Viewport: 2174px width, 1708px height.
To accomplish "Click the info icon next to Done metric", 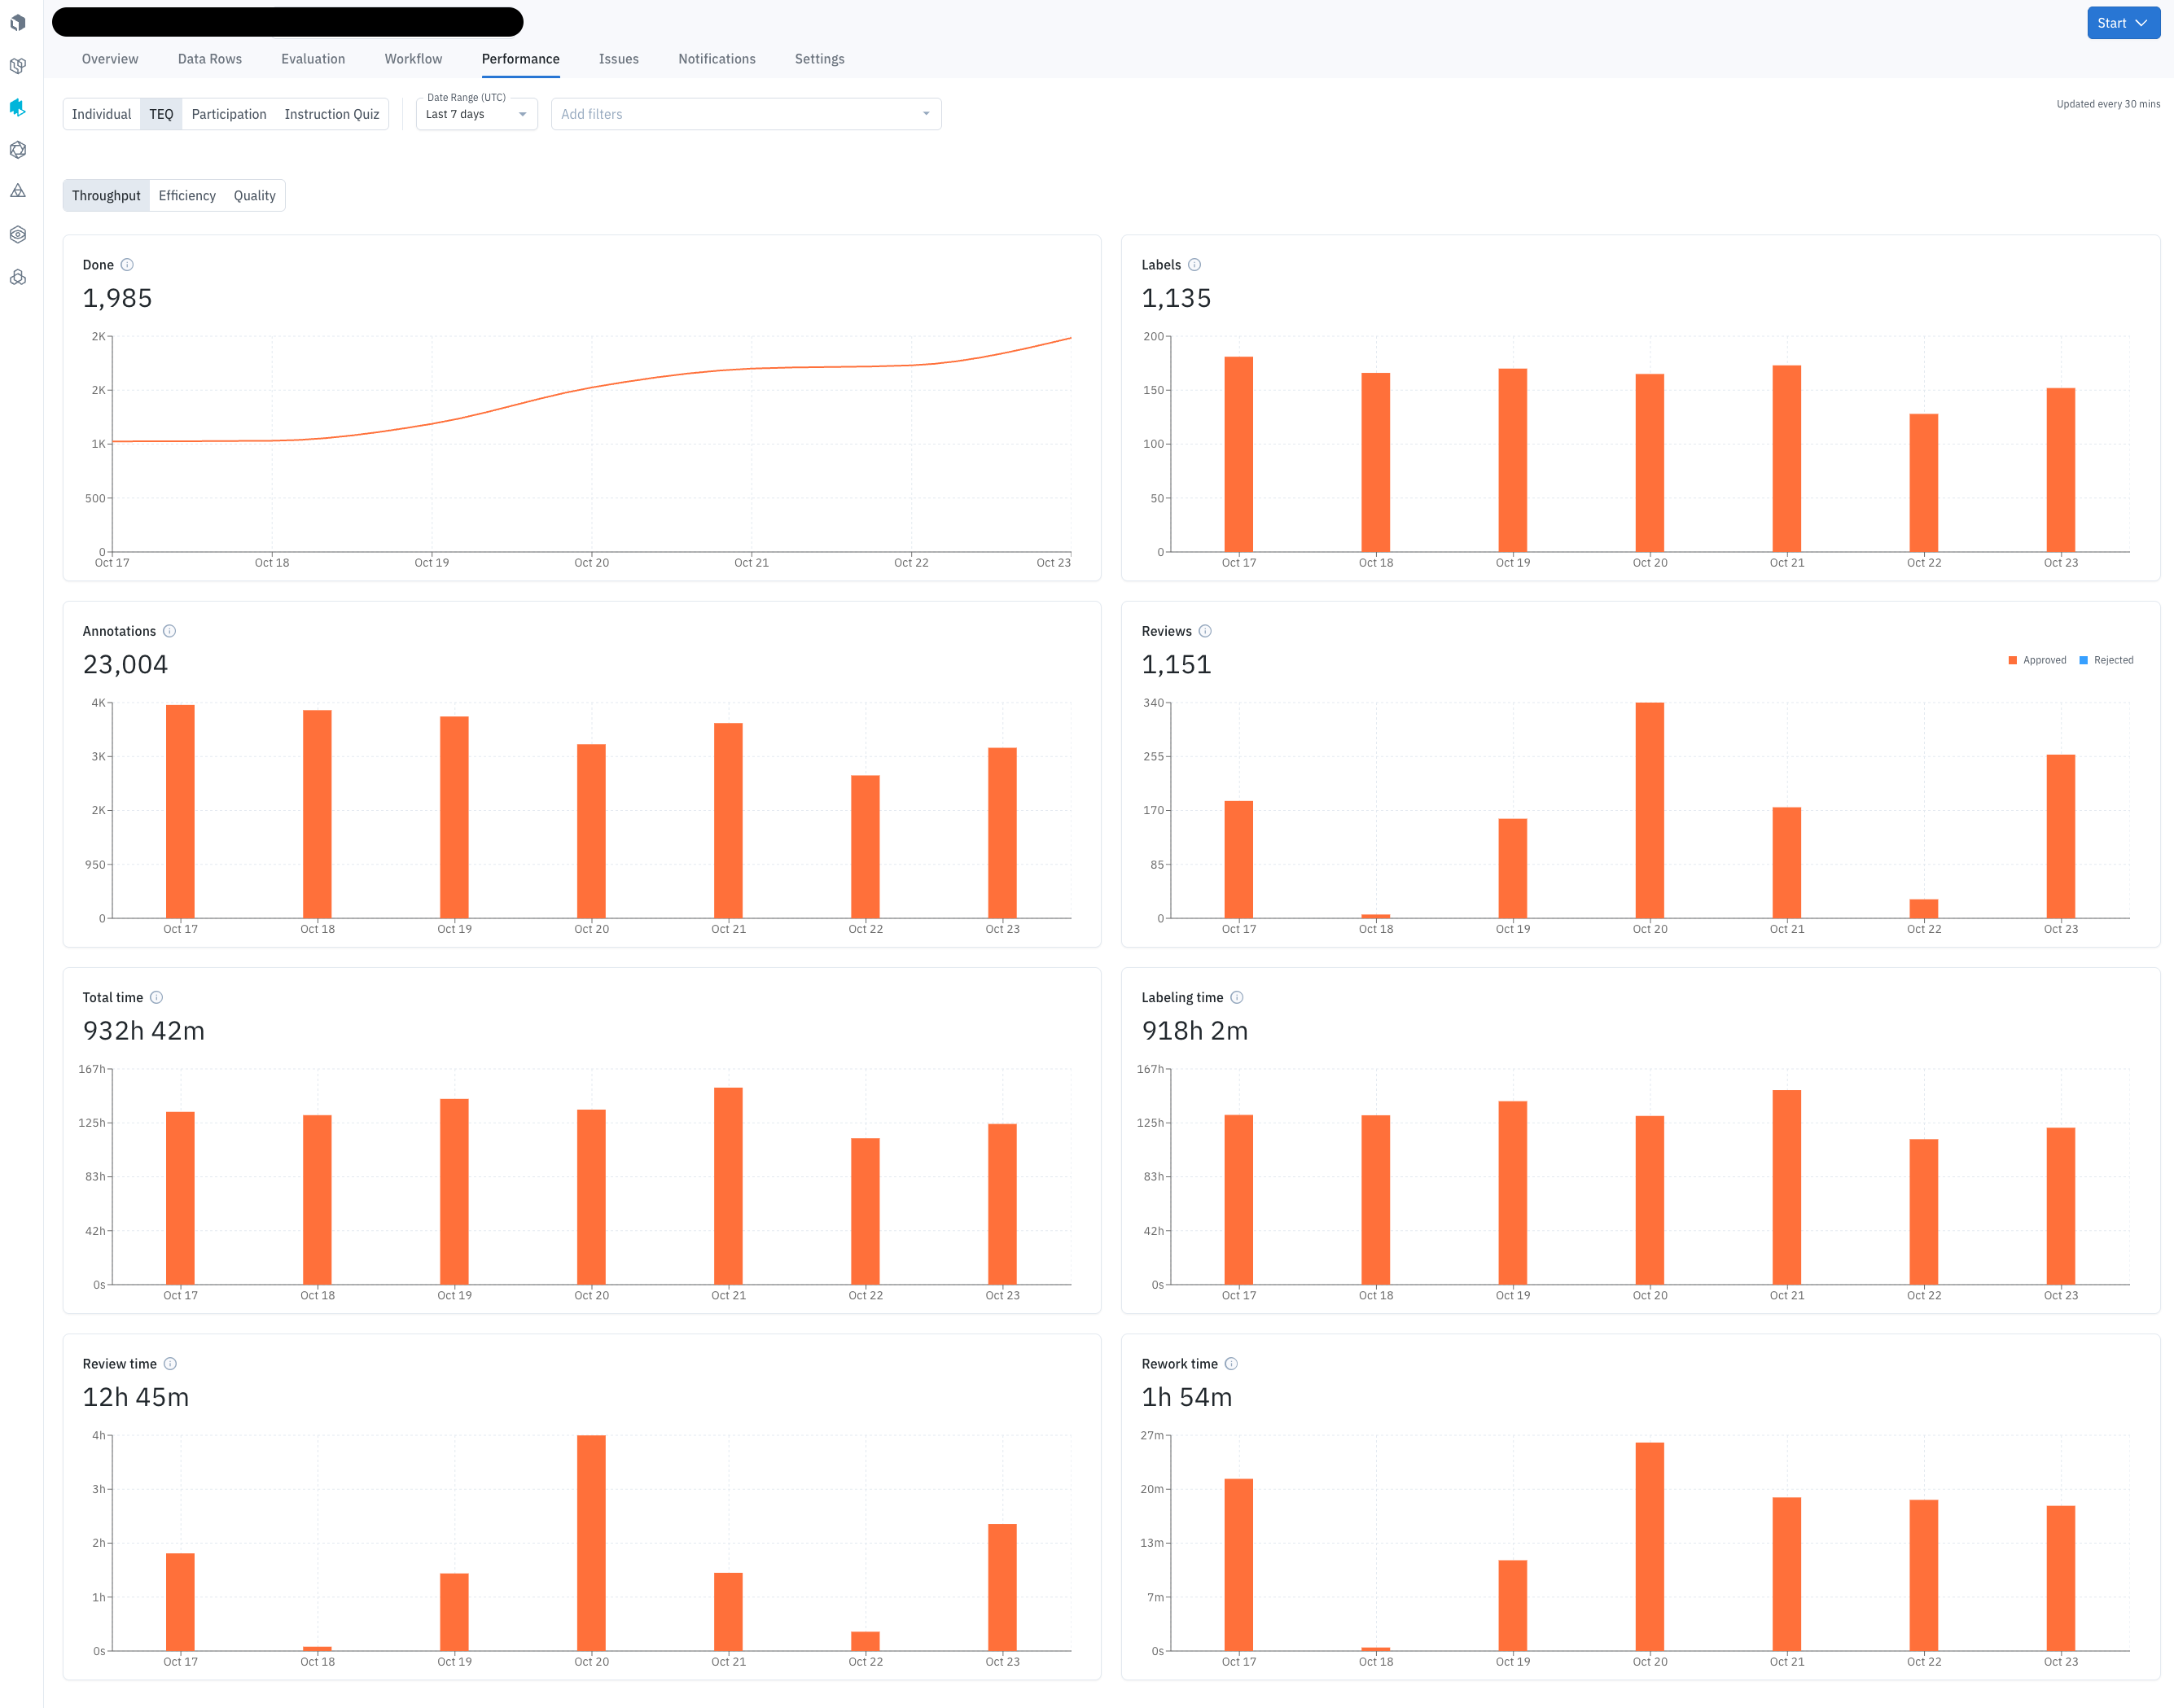I will tap(127, 264).
